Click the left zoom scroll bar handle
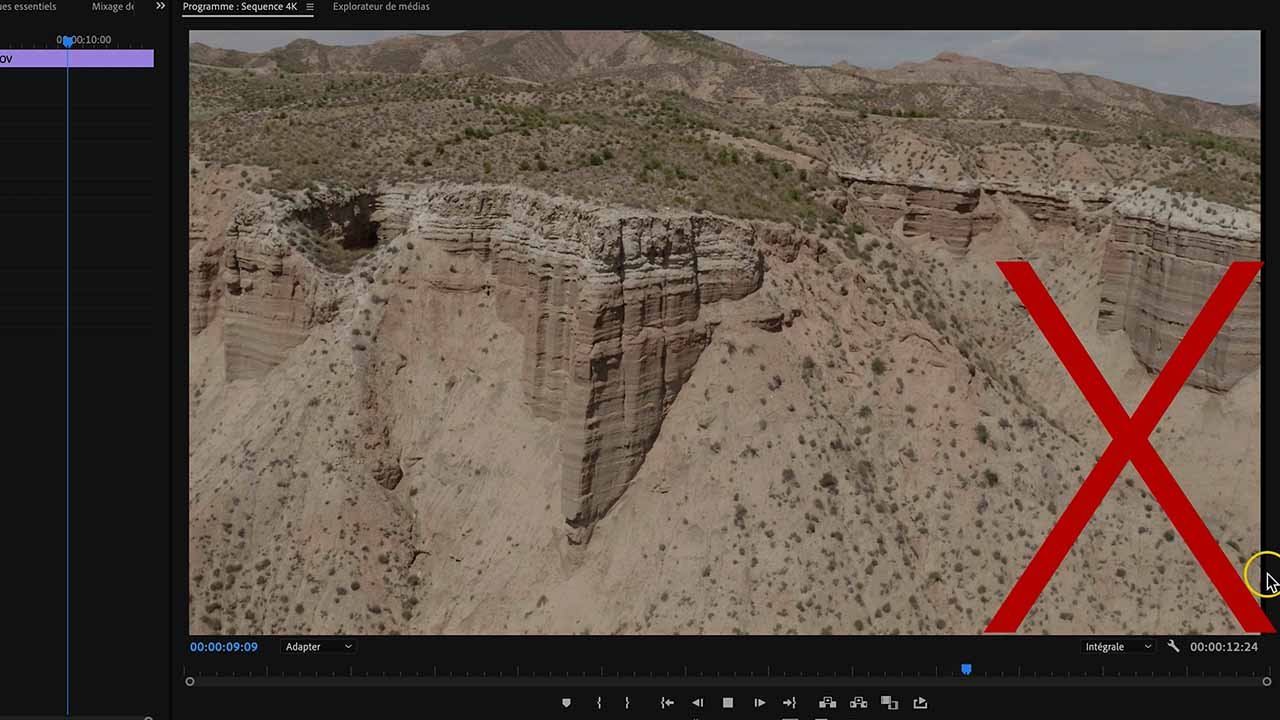Screen dimensions: 1280x720 tap(190, 682)
